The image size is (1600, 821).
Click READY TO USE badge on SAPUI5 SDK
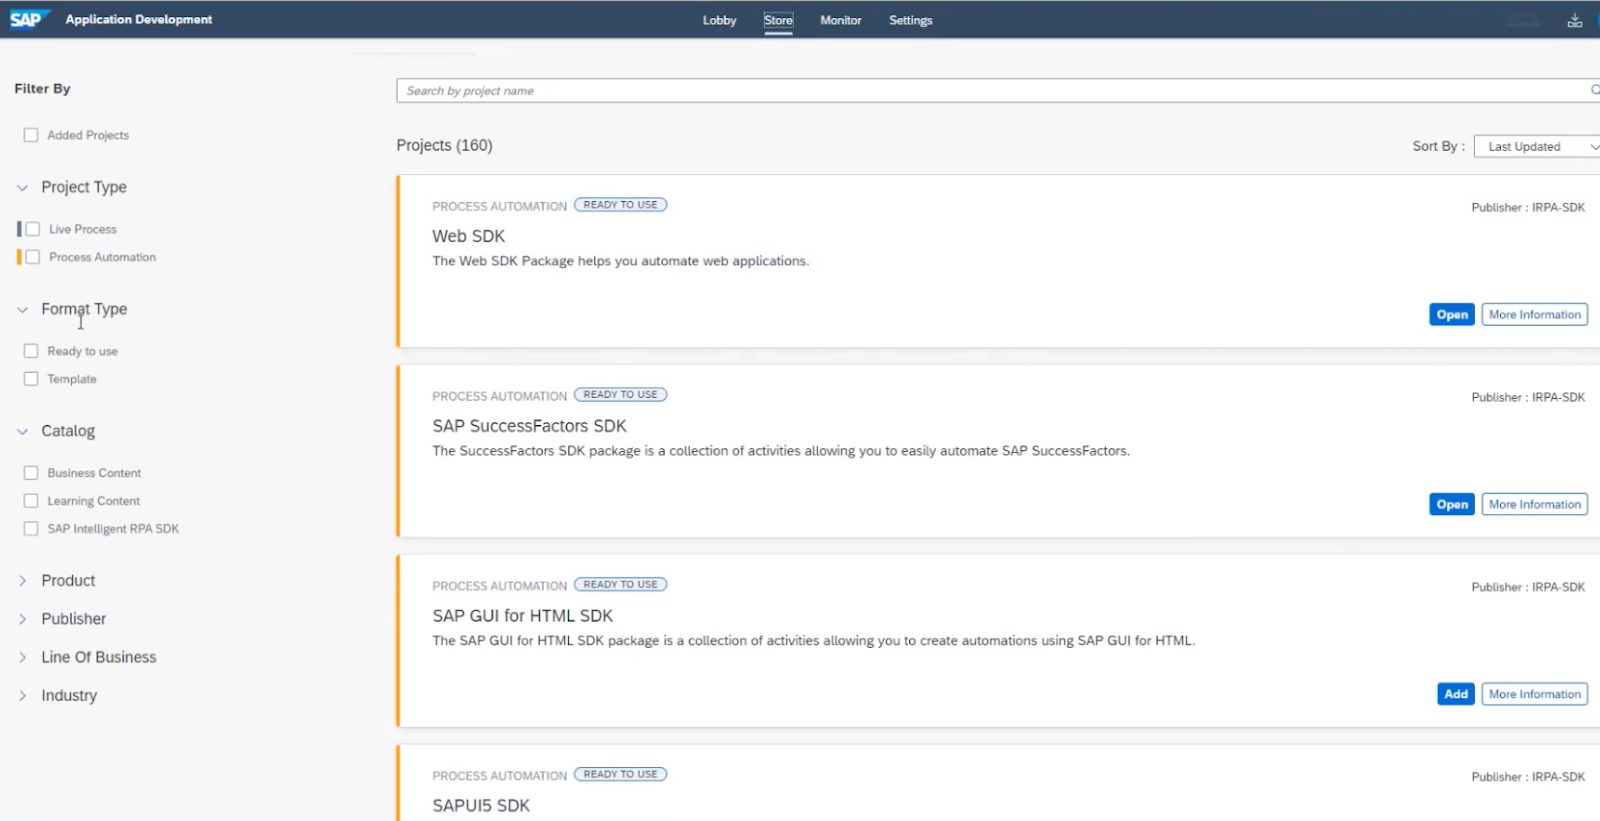click(x=620, y=775)
